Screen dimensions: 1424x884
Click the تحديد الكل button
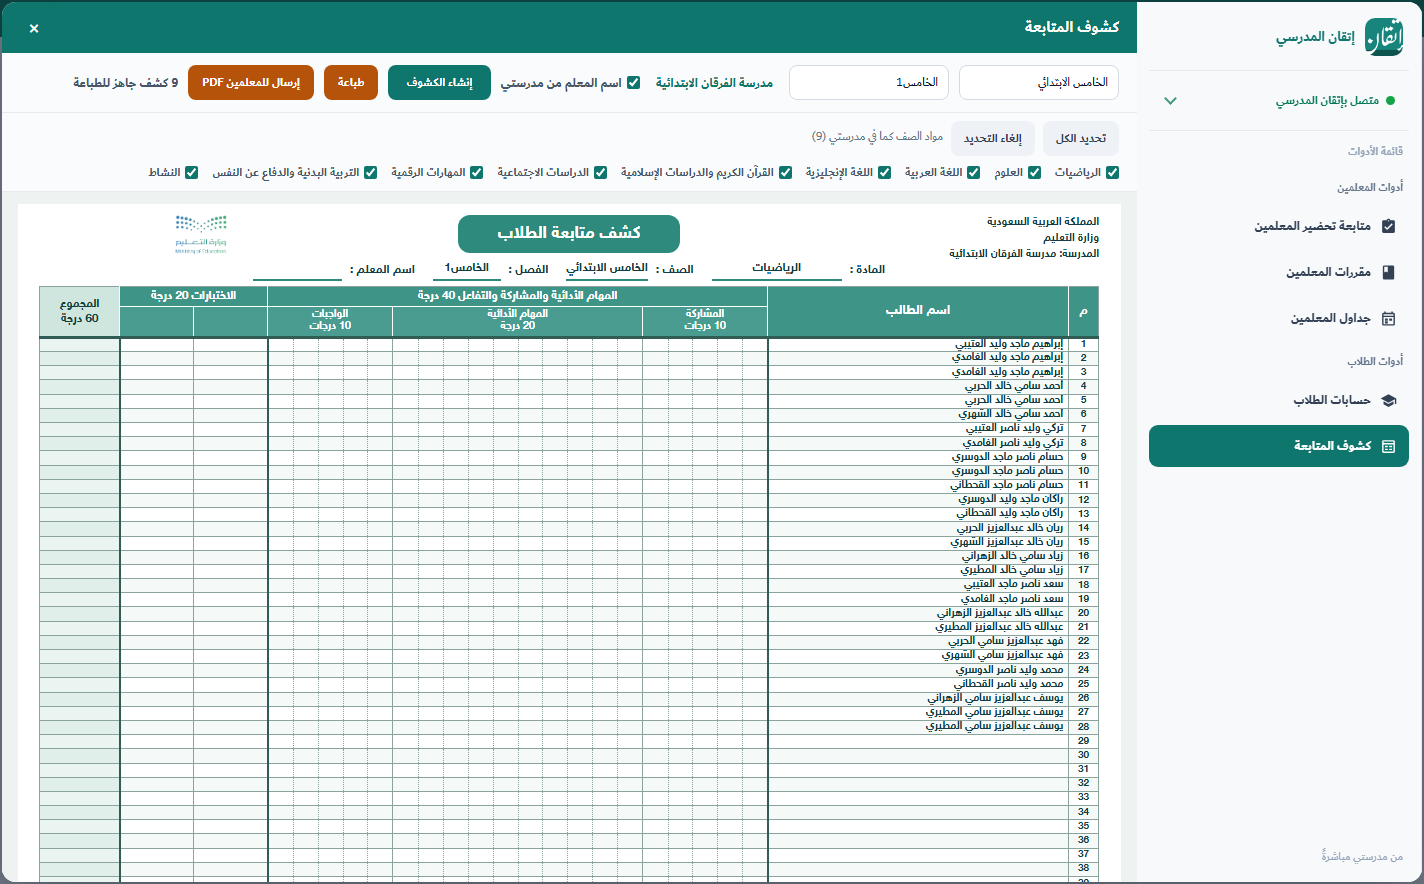click(1081, 139)
